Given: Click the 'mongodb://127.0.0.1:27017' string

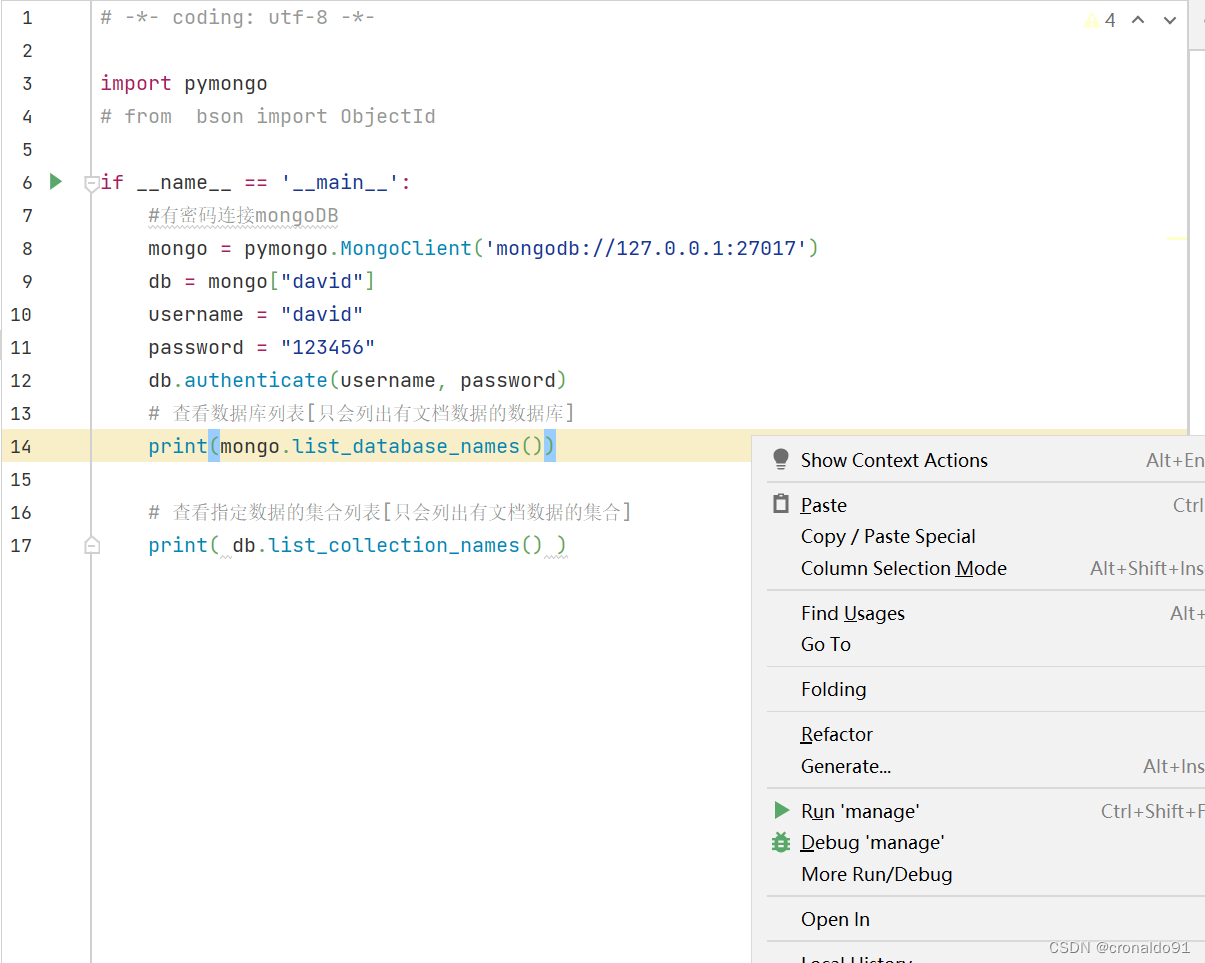Looking at the screenshot, I should click(x=646, y=248).
